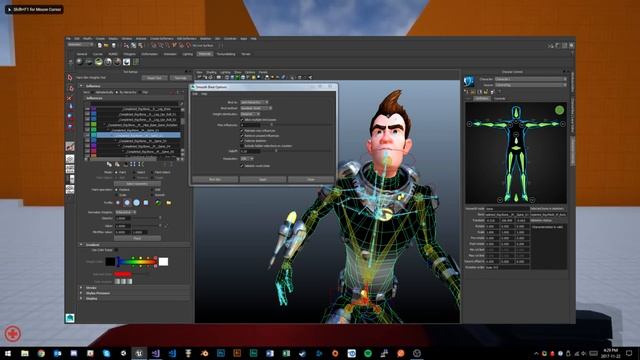Click the first gray sphere shelf icon

80,62
